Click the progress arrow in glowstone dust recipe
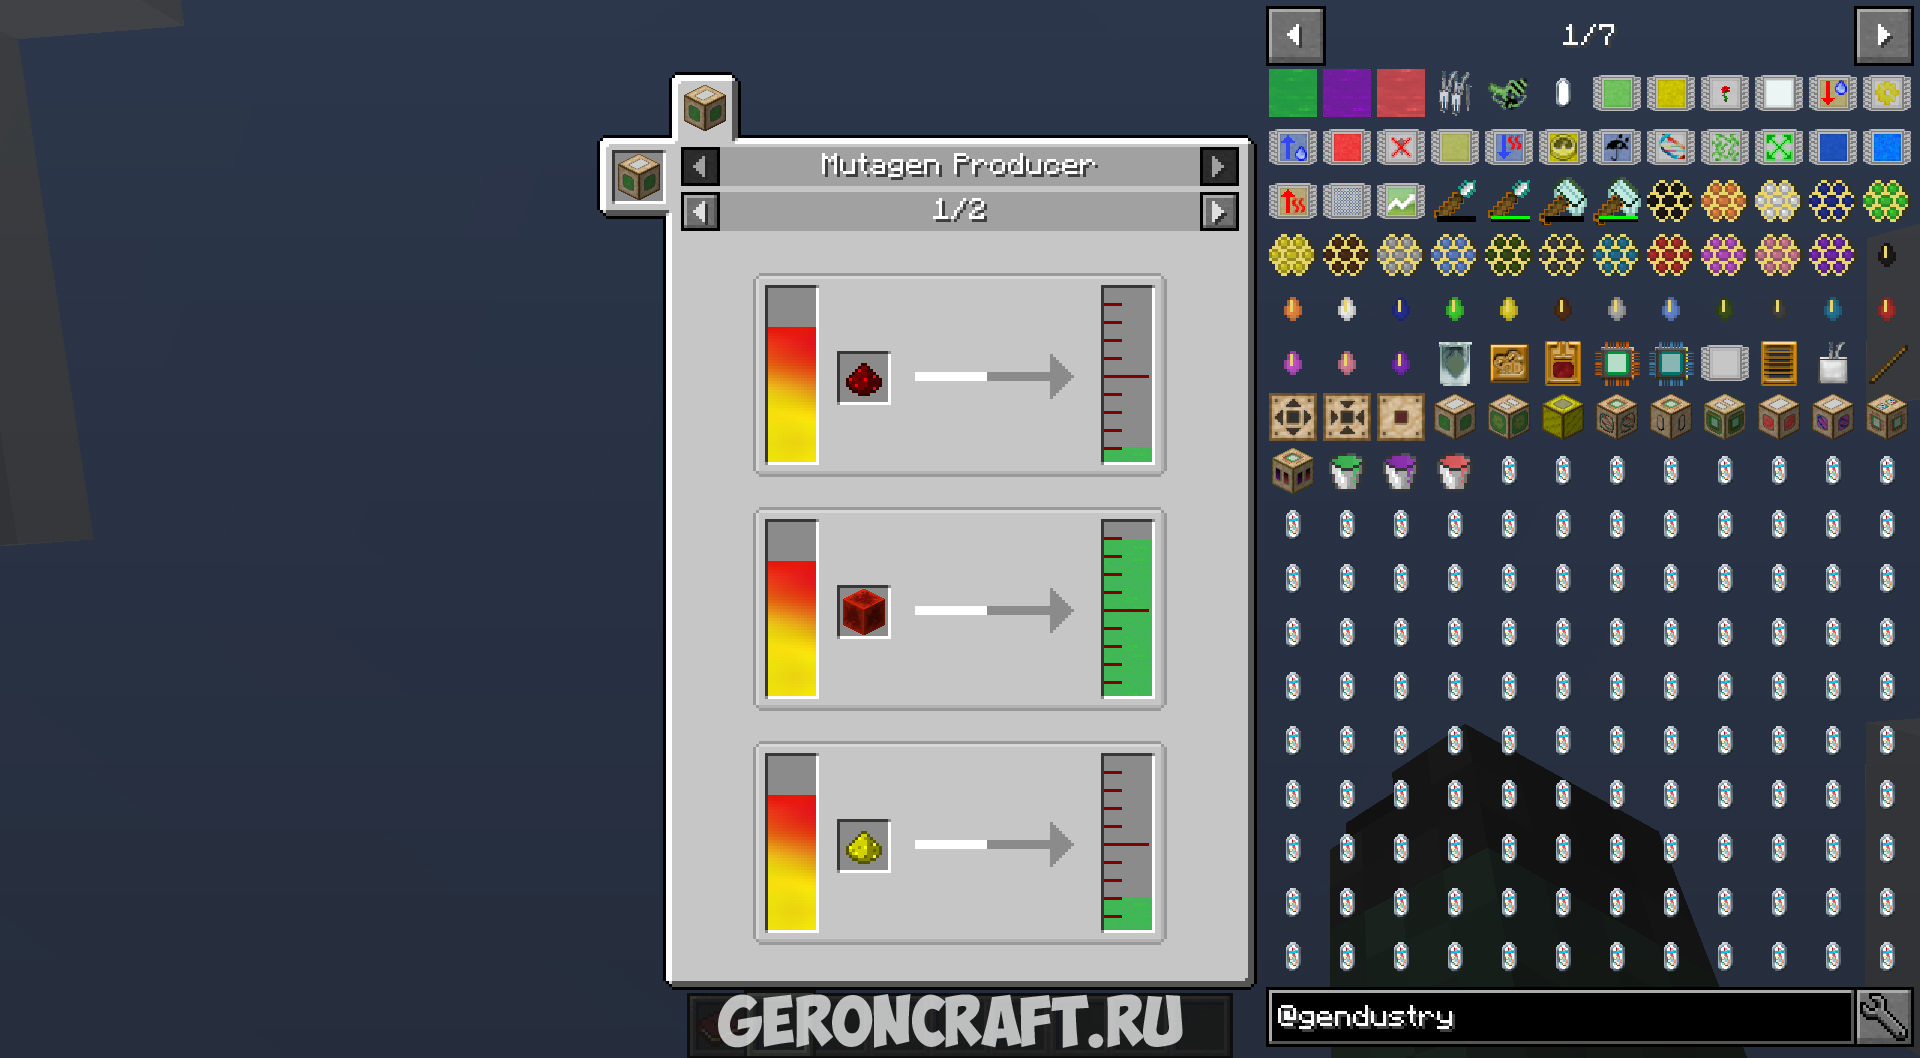This screenshot has width=1920, height=1058. coord(994,844)
